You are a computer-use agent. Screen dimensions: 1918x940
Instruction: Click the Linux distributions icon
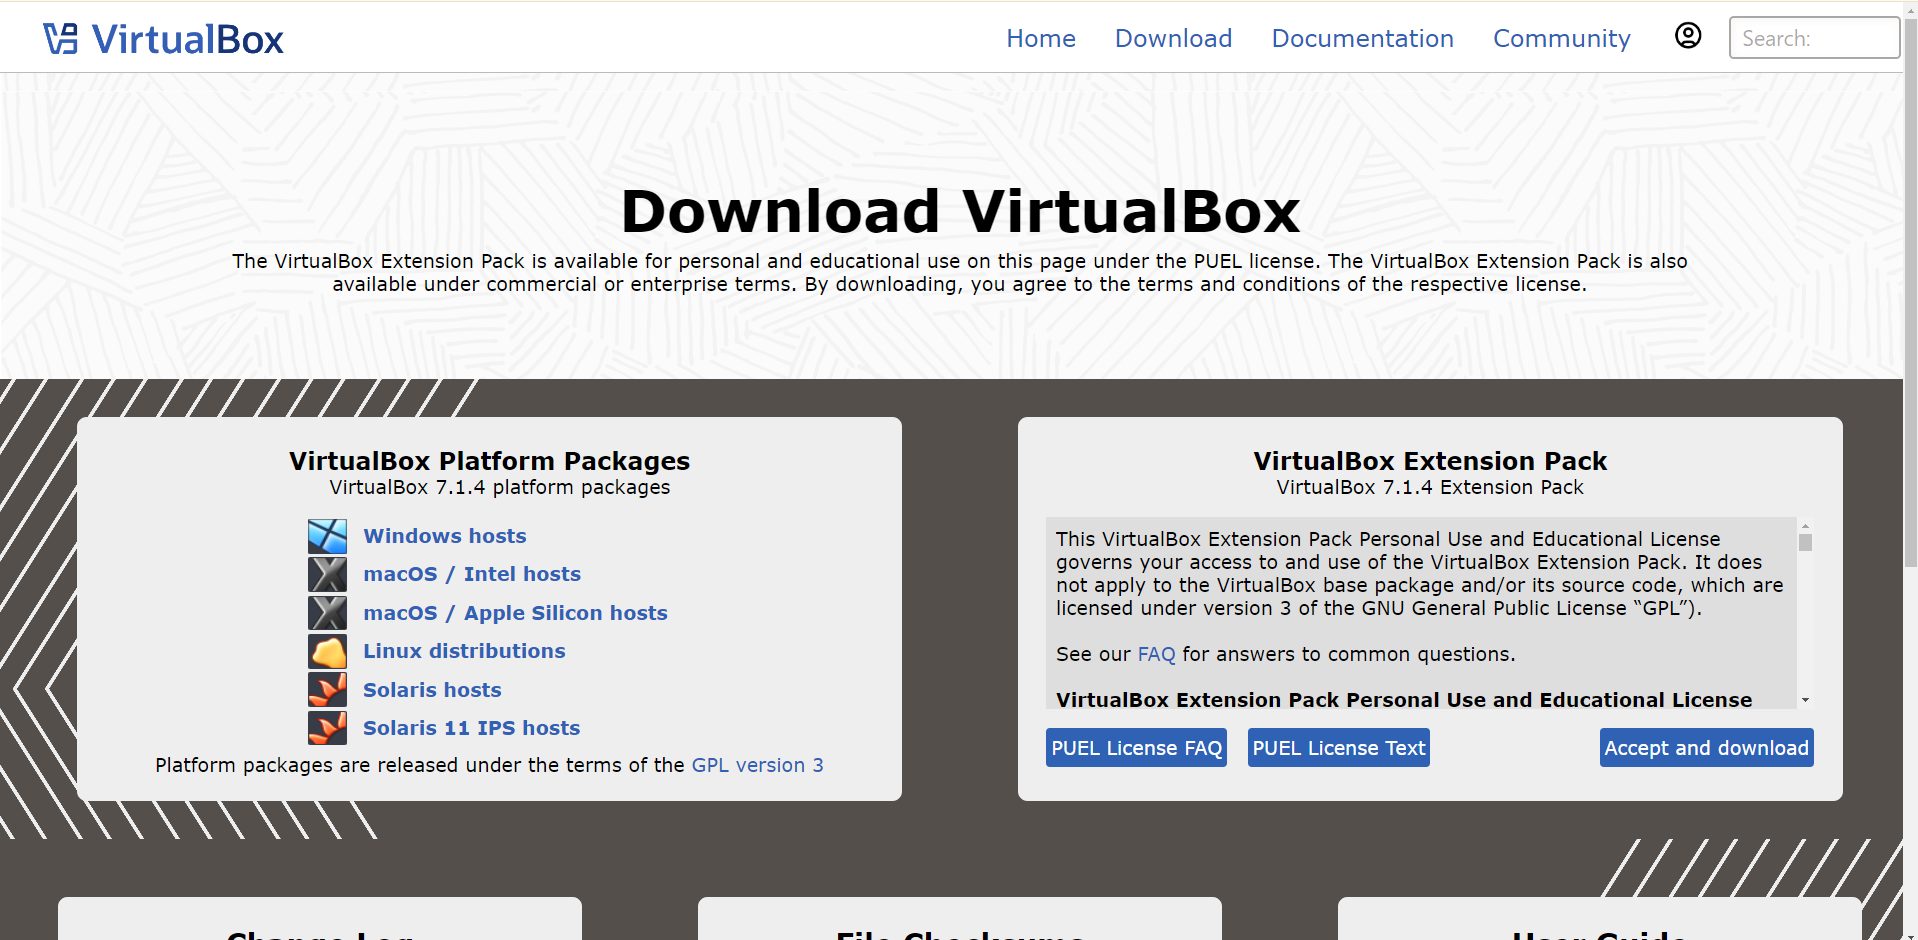[x=327, y=651]
